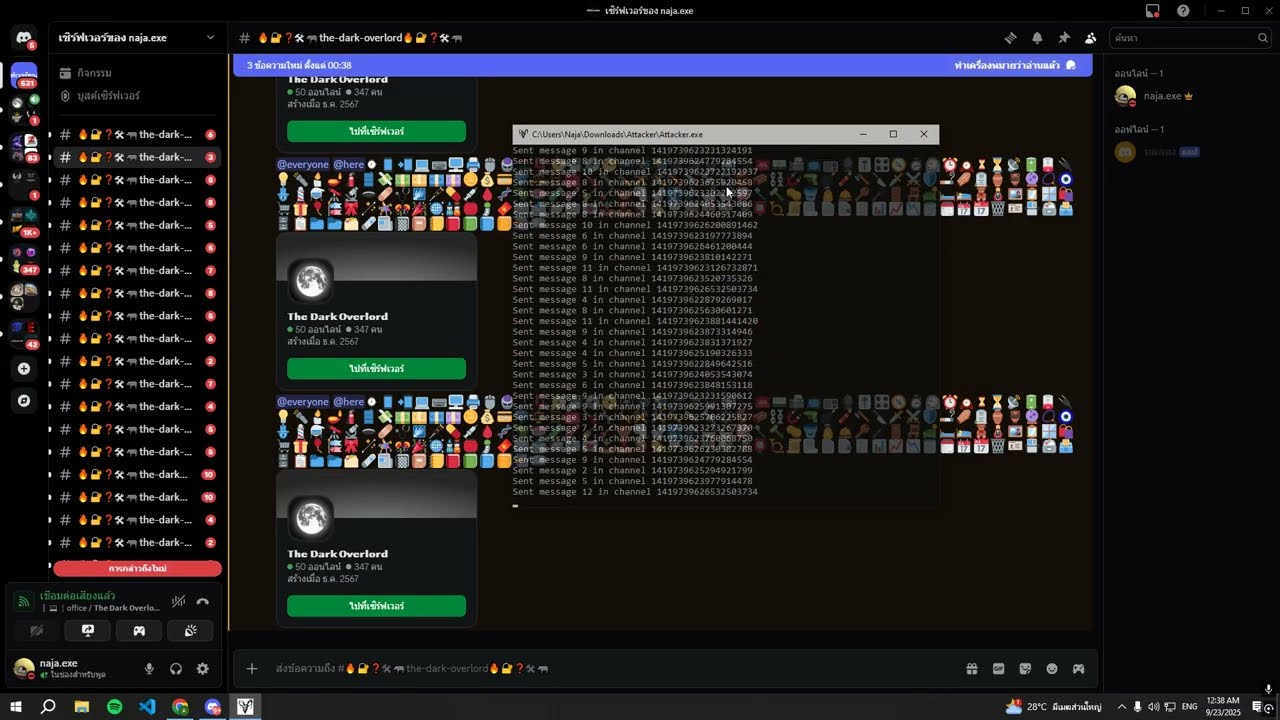Open the attachment plus menu in message bar
1280x720 pixels.
[x=252, y=669]
